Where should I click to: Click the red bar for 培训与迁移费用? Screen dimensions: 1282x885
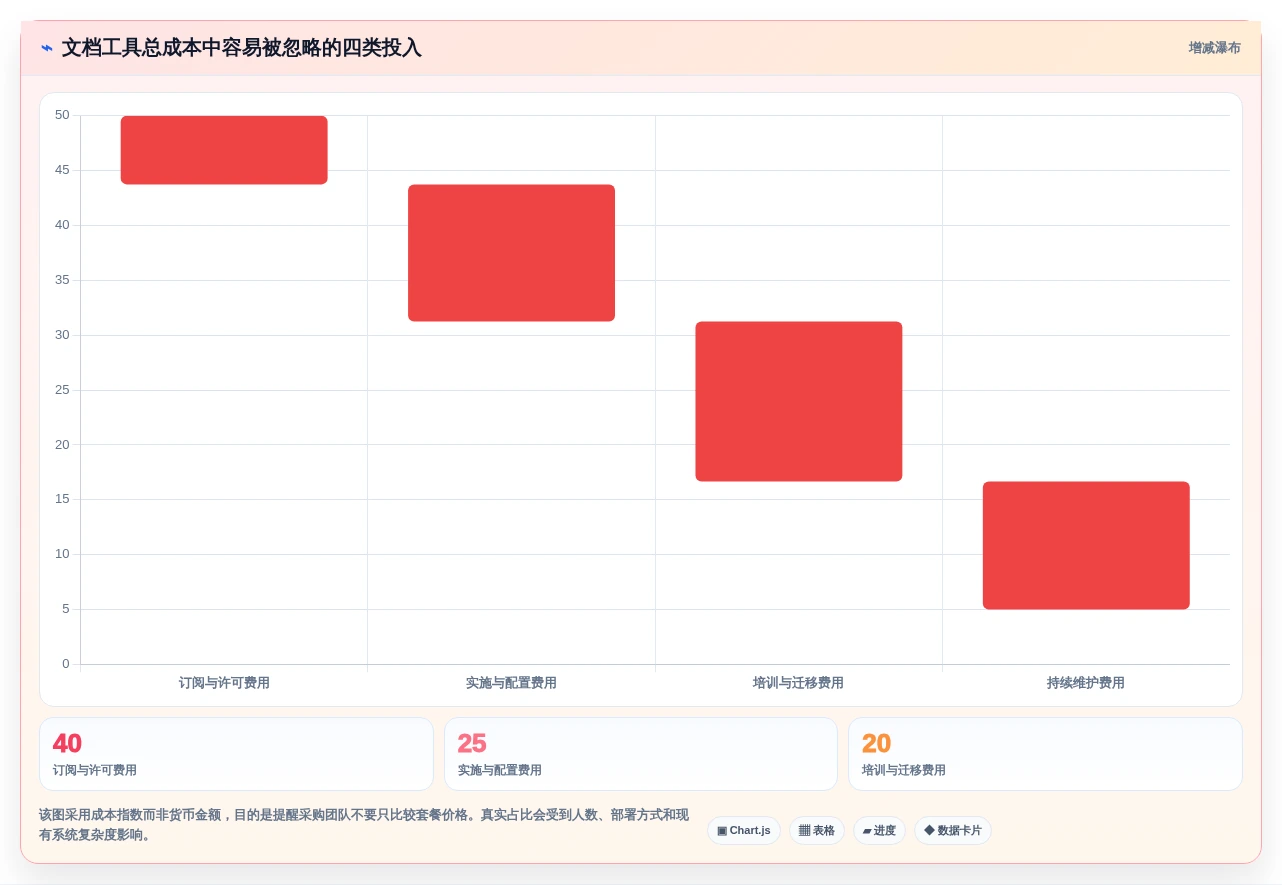tap(799, 402)
